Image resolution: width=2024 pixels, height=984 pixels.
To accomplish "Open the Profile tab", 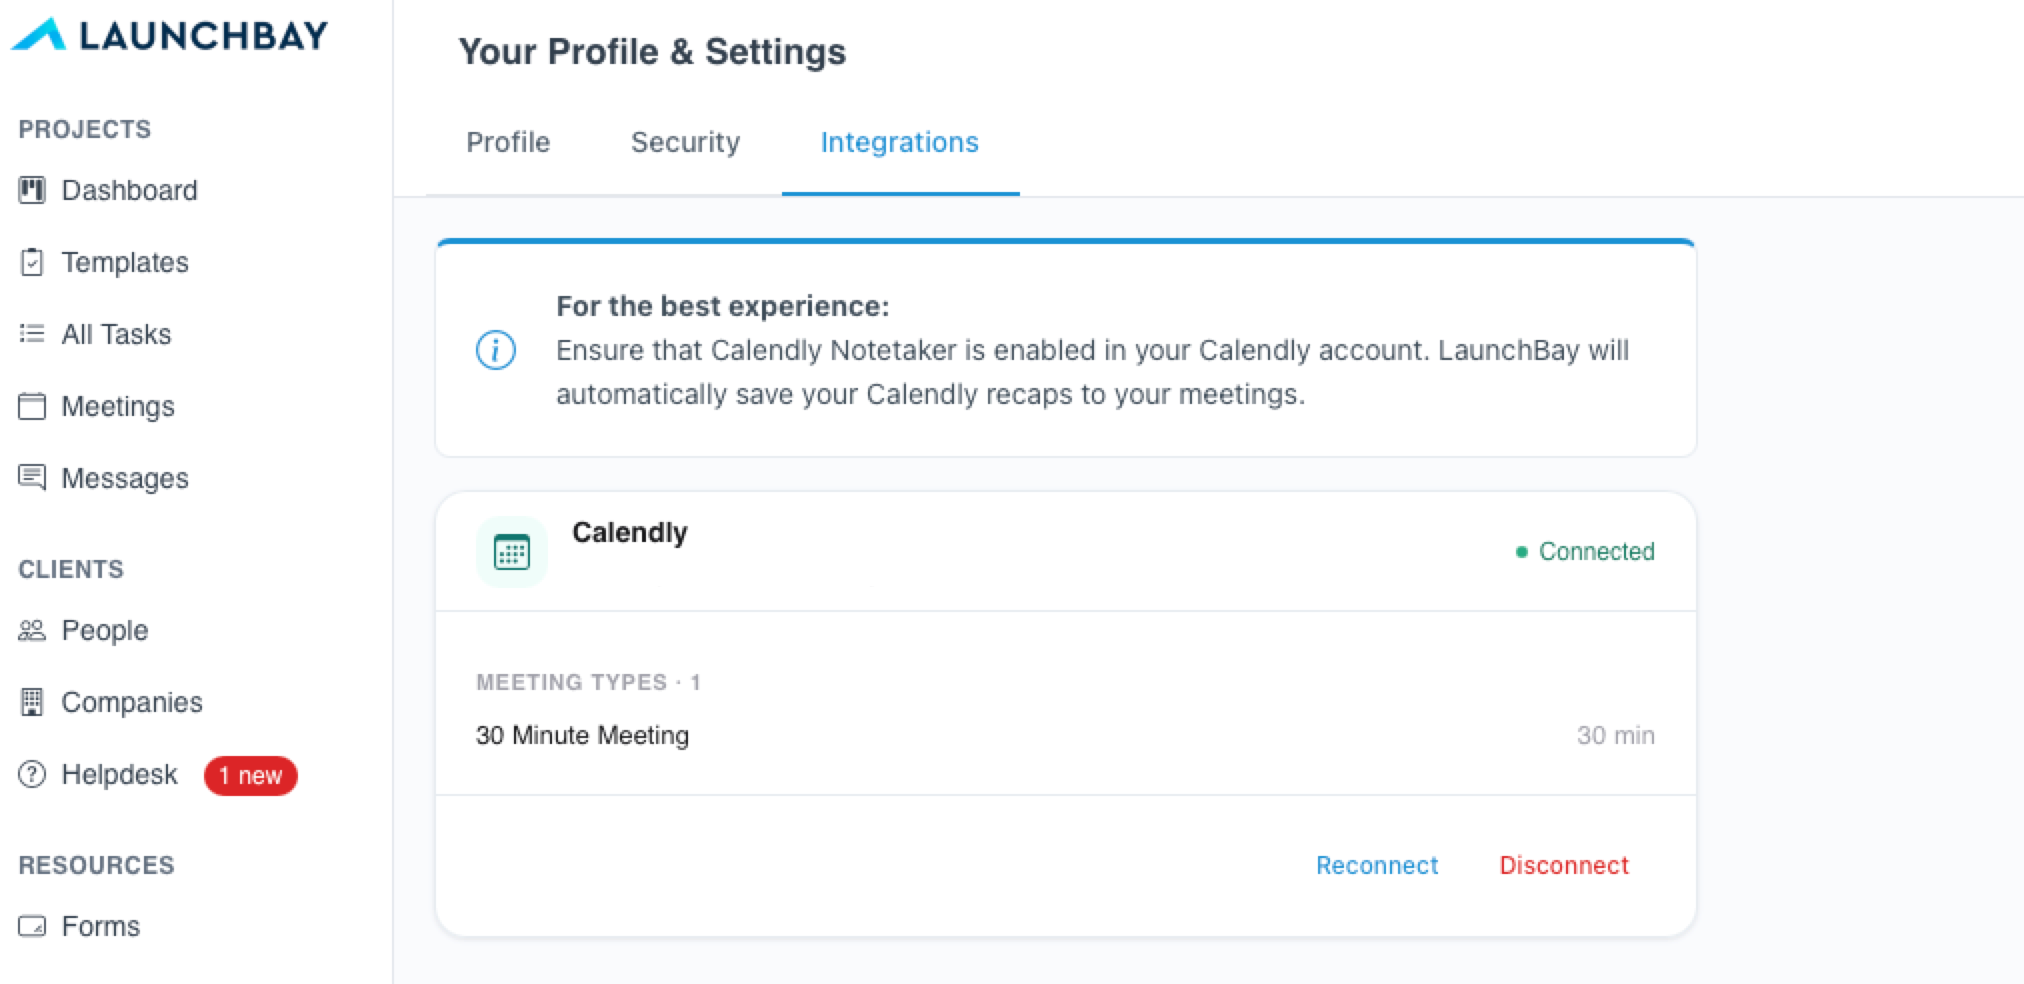I will [508, 142].
